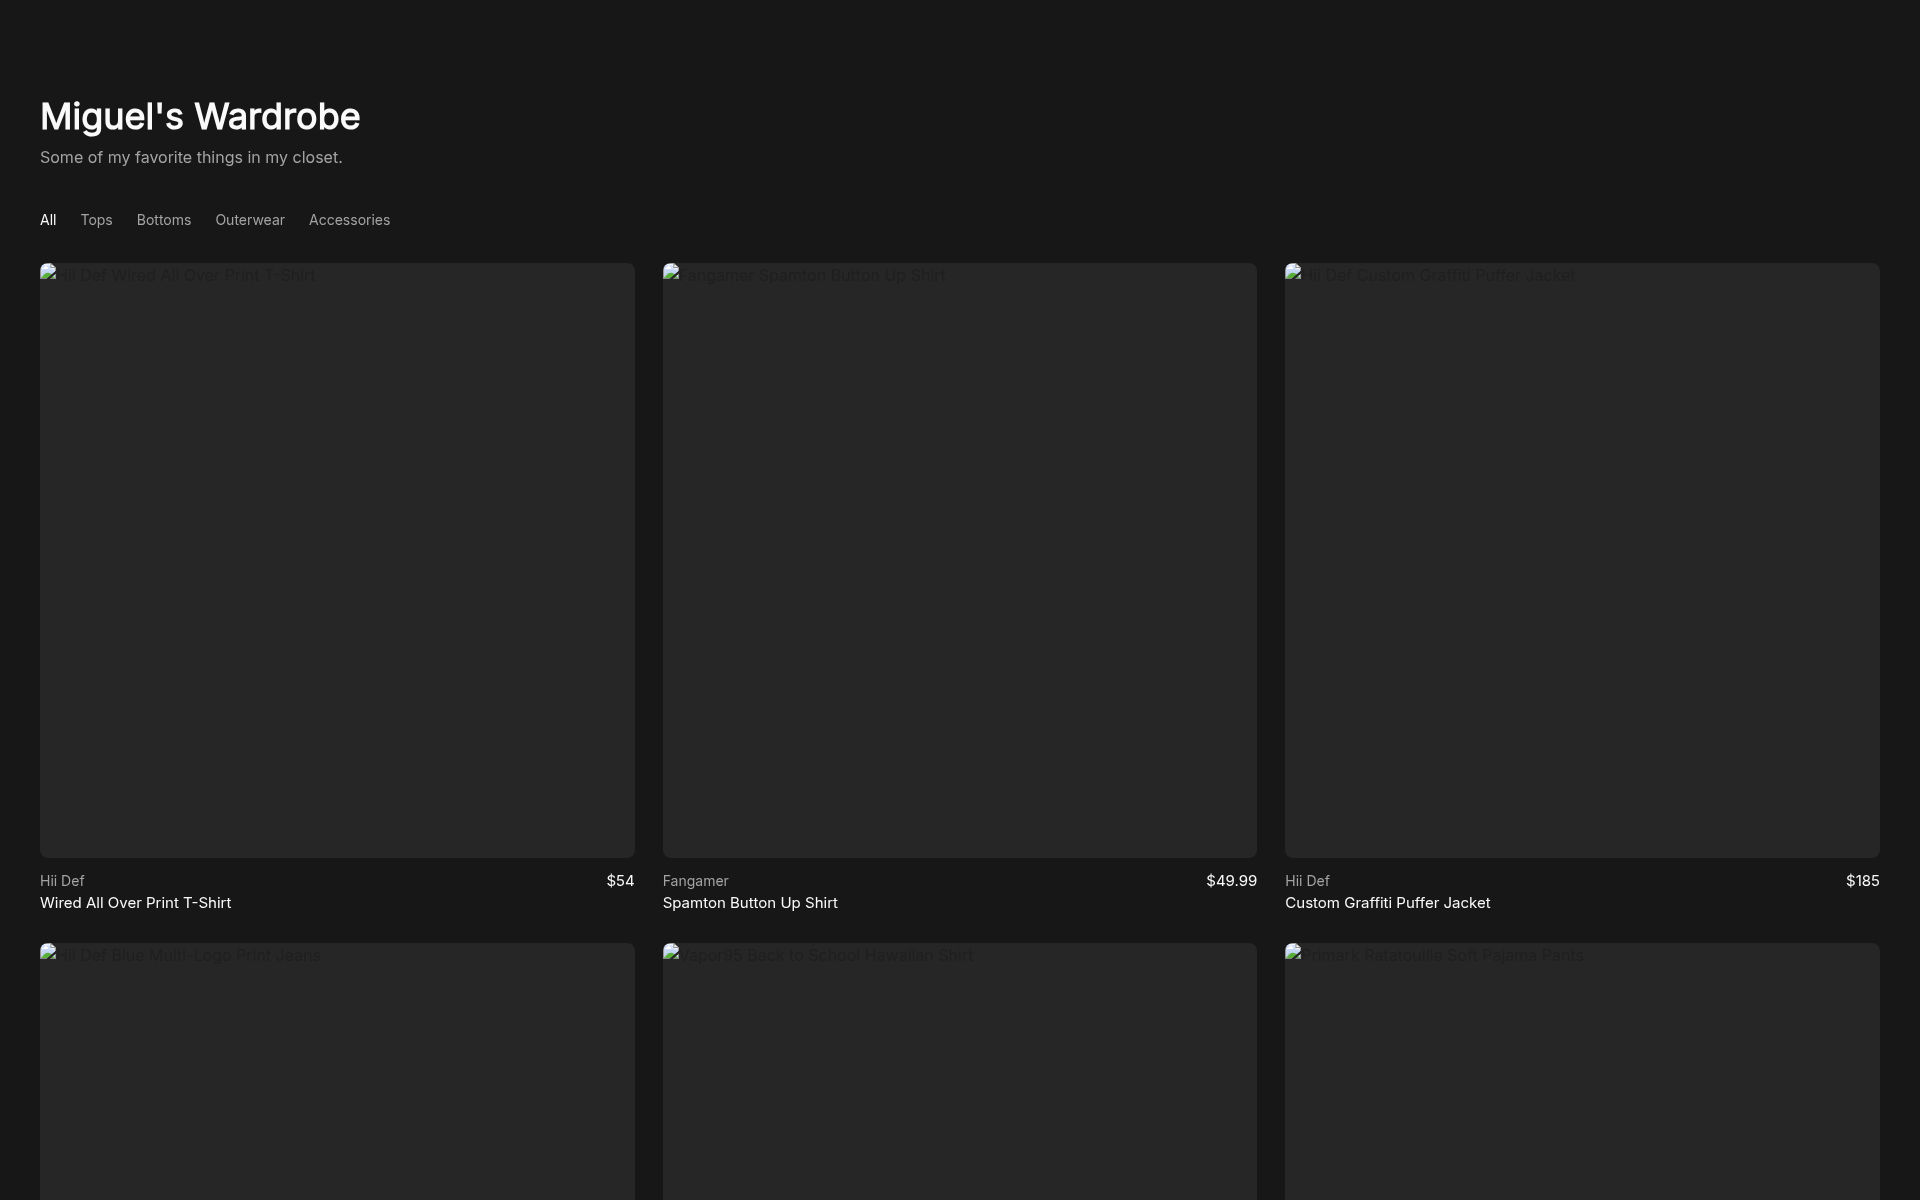Click the Spamton Button Up Shirt title
Image resolution: width=1920 pixels, height=1200 pixels.
click(x=750, y=903)
